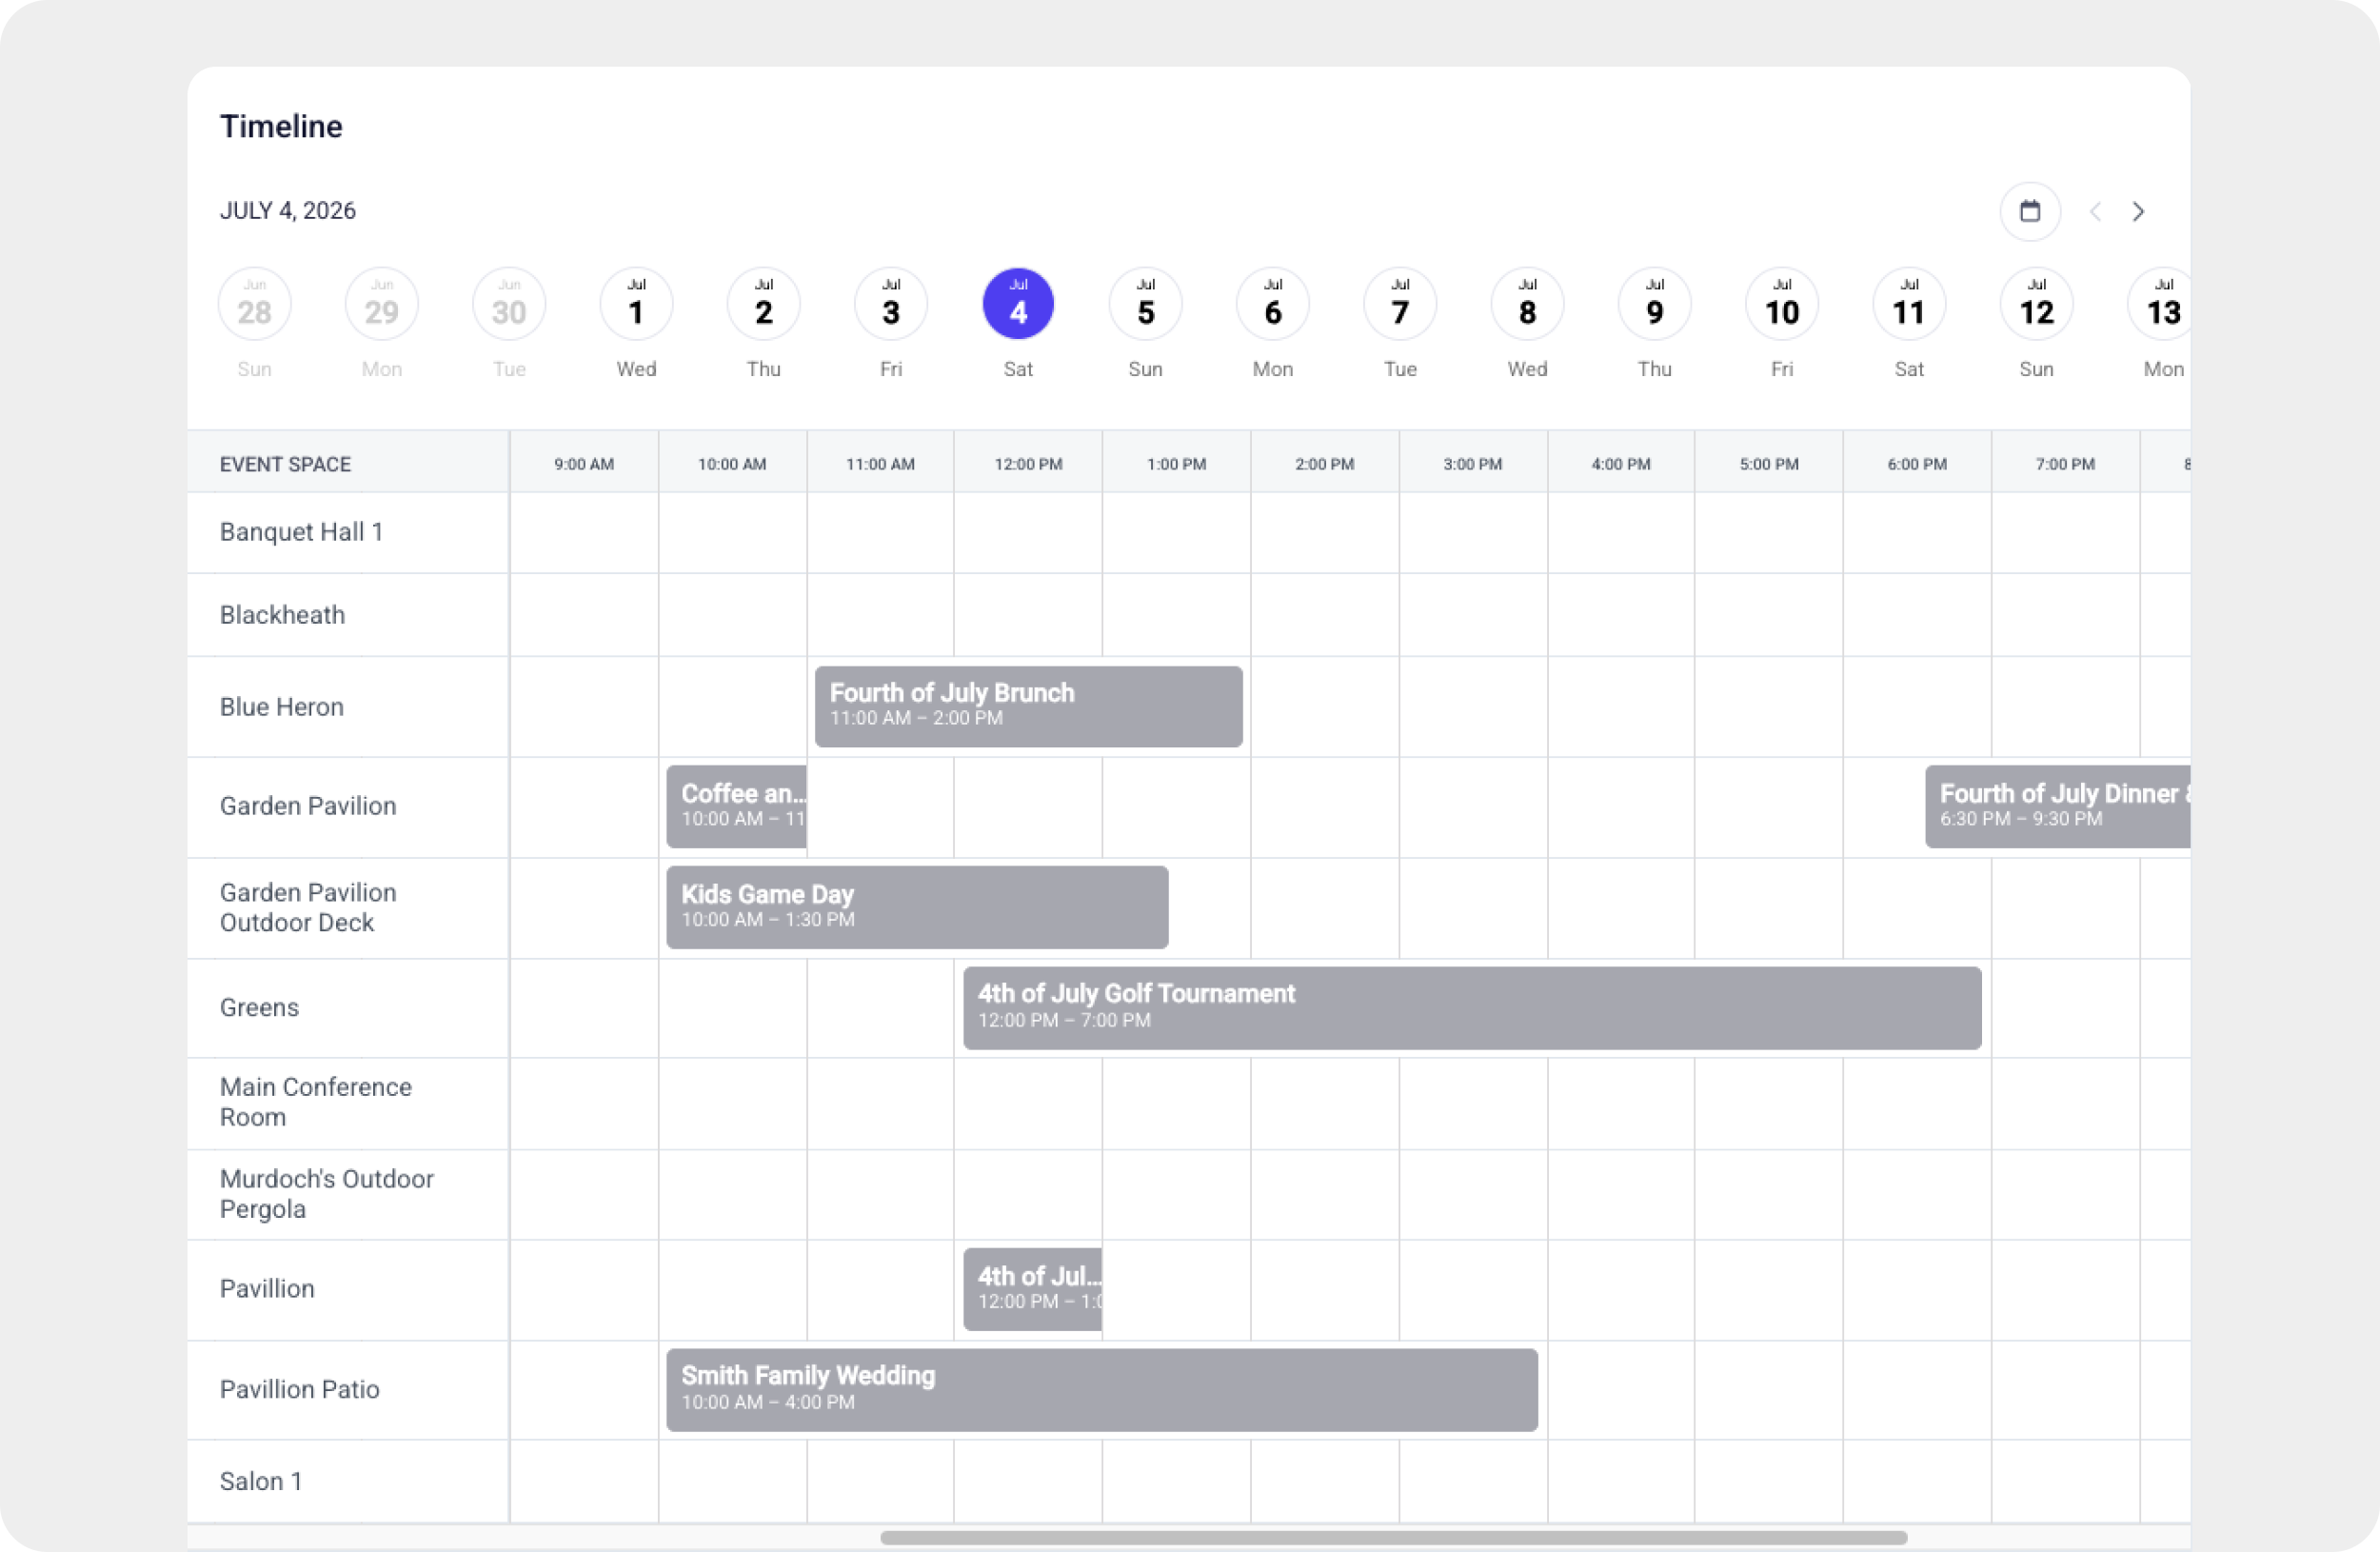2380x1552 pixels.
Task: Click the Main Conference Room label
Action: click(x=315, y=1102)
